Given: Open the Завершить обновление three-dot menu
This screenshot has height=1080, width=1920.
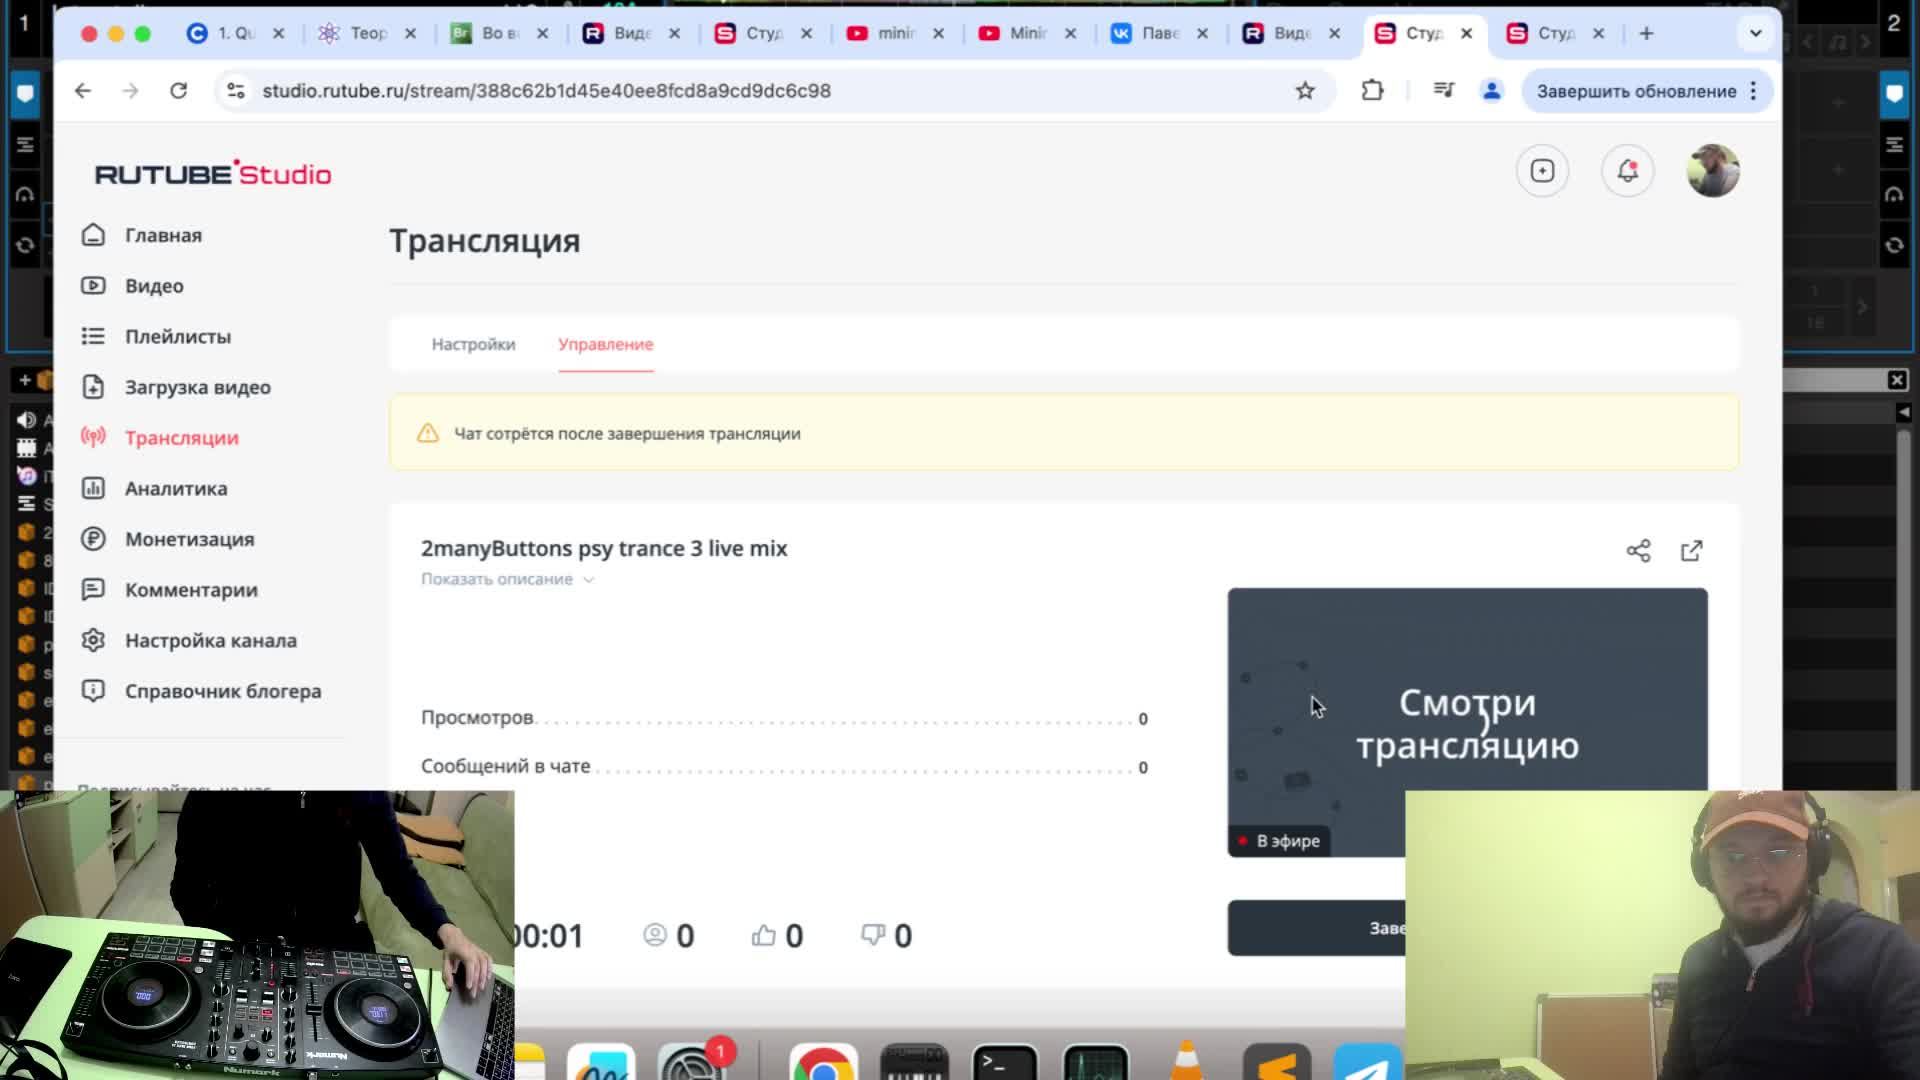Looking at the screenshot, I should tap(1753, 91).
